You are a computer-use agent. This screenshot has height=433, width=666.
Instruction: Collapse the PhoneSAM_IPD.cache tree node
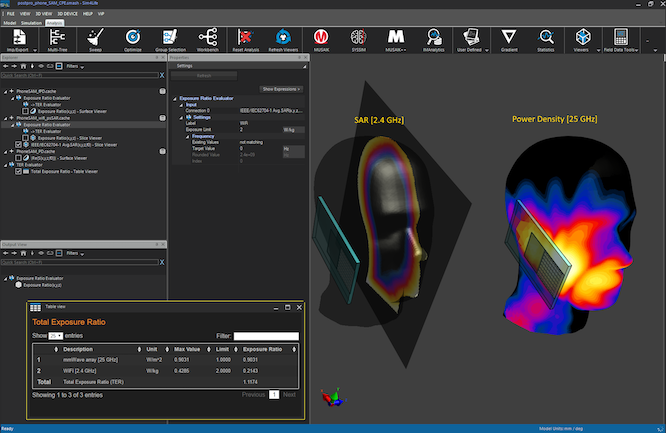(6, 91)
